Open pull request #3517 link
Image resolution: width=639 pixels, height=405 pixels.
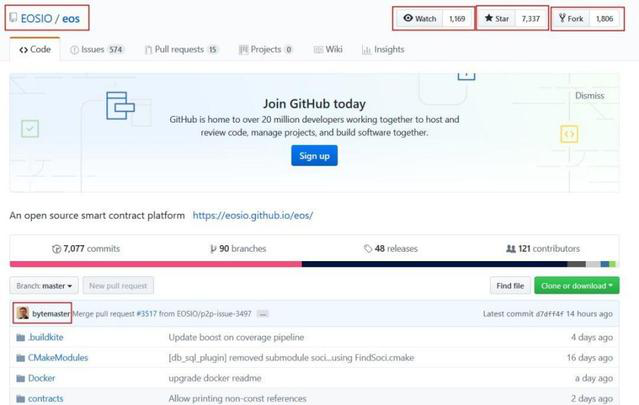pyautogui.click(x=146, y=314)
